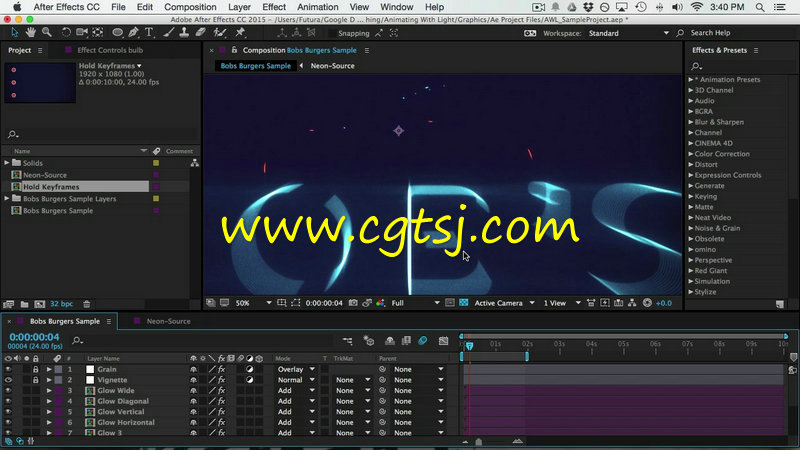Viewport: 800px width, 450px height.
Task: Open the Layer menu
Action: tap(239, 7)
